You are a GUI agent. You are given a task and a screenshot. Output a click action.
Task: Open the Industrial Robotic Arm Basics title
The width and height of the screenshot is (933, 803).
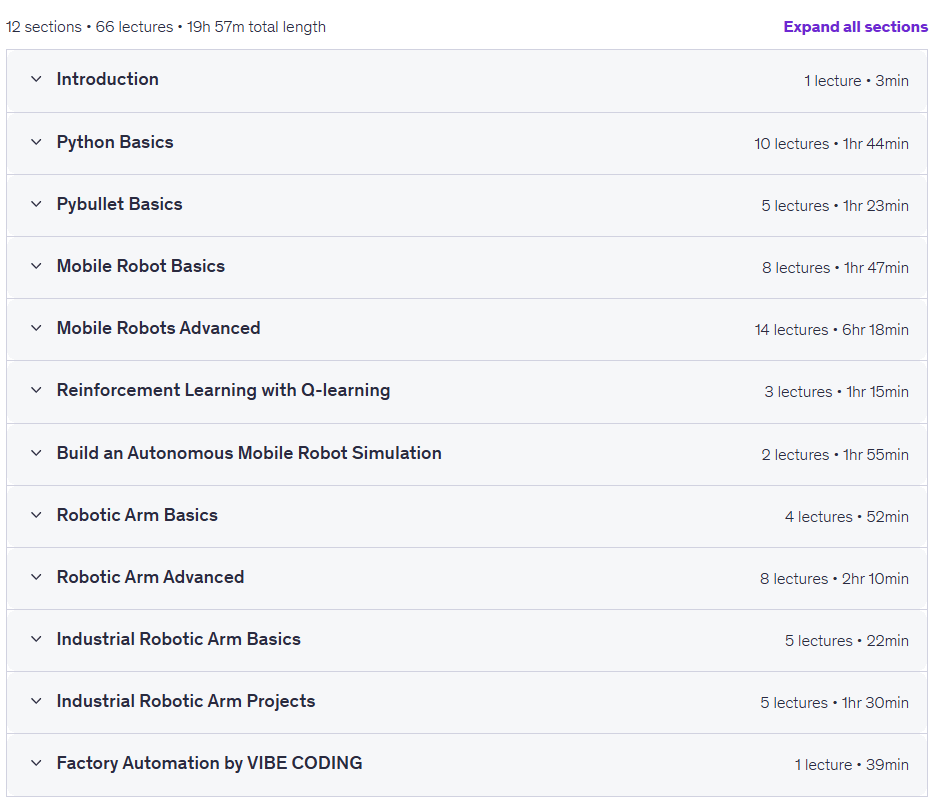179,639
